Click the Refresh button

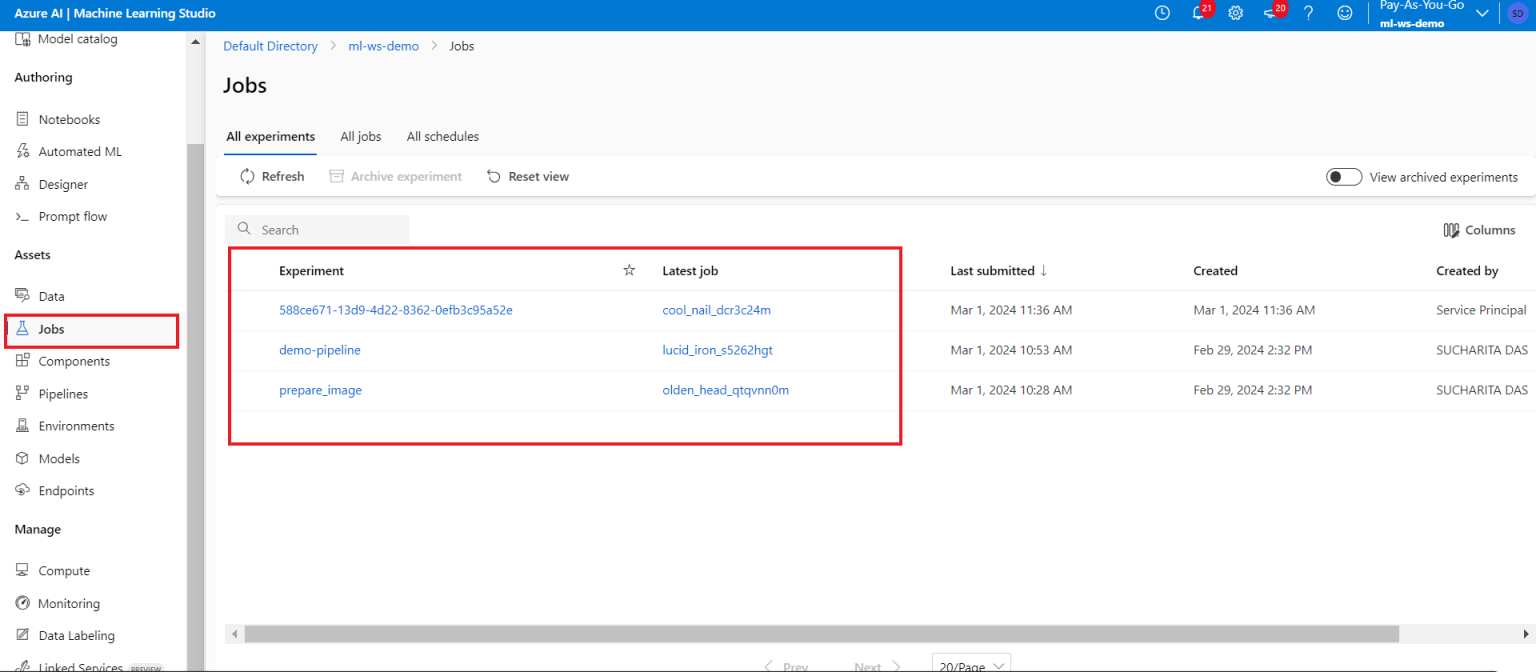pos(272,176)
